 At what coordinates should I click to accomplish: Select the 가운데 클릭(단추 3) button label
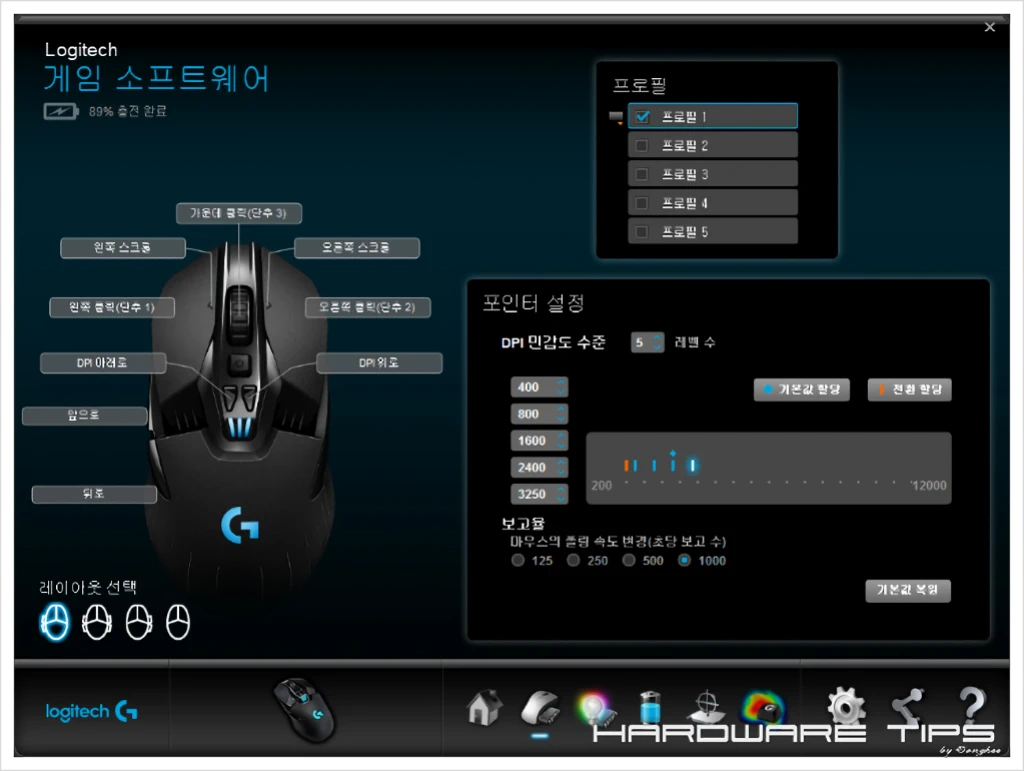[238, 213]
